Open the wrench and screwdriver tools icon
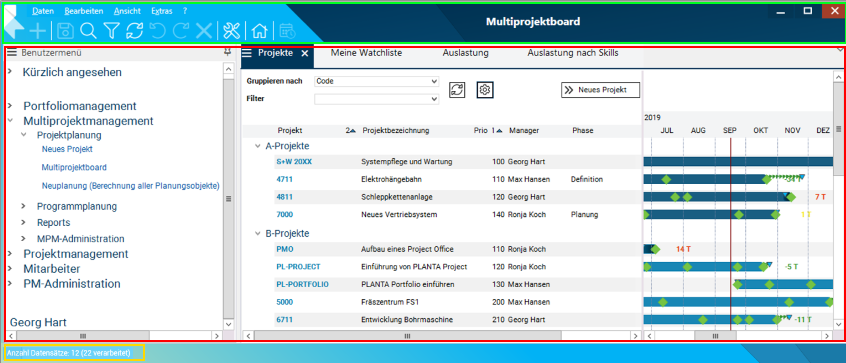This screenshot has width=846, height=363. click(231, 31)
